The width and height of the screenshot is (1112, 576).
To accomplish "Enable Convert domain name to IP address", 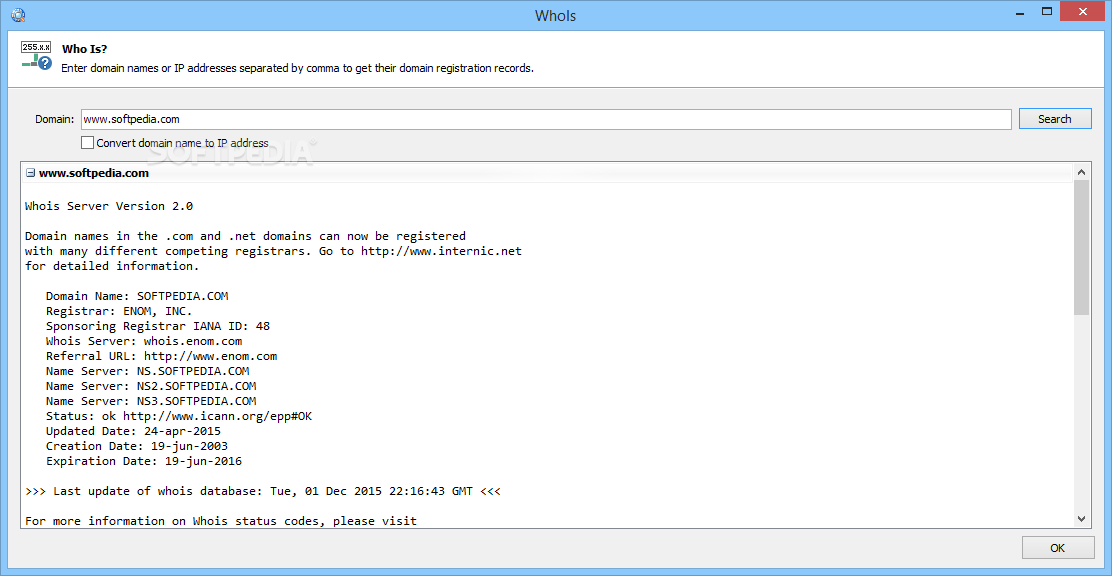I will pyautogui.click(x=87, y=143).
